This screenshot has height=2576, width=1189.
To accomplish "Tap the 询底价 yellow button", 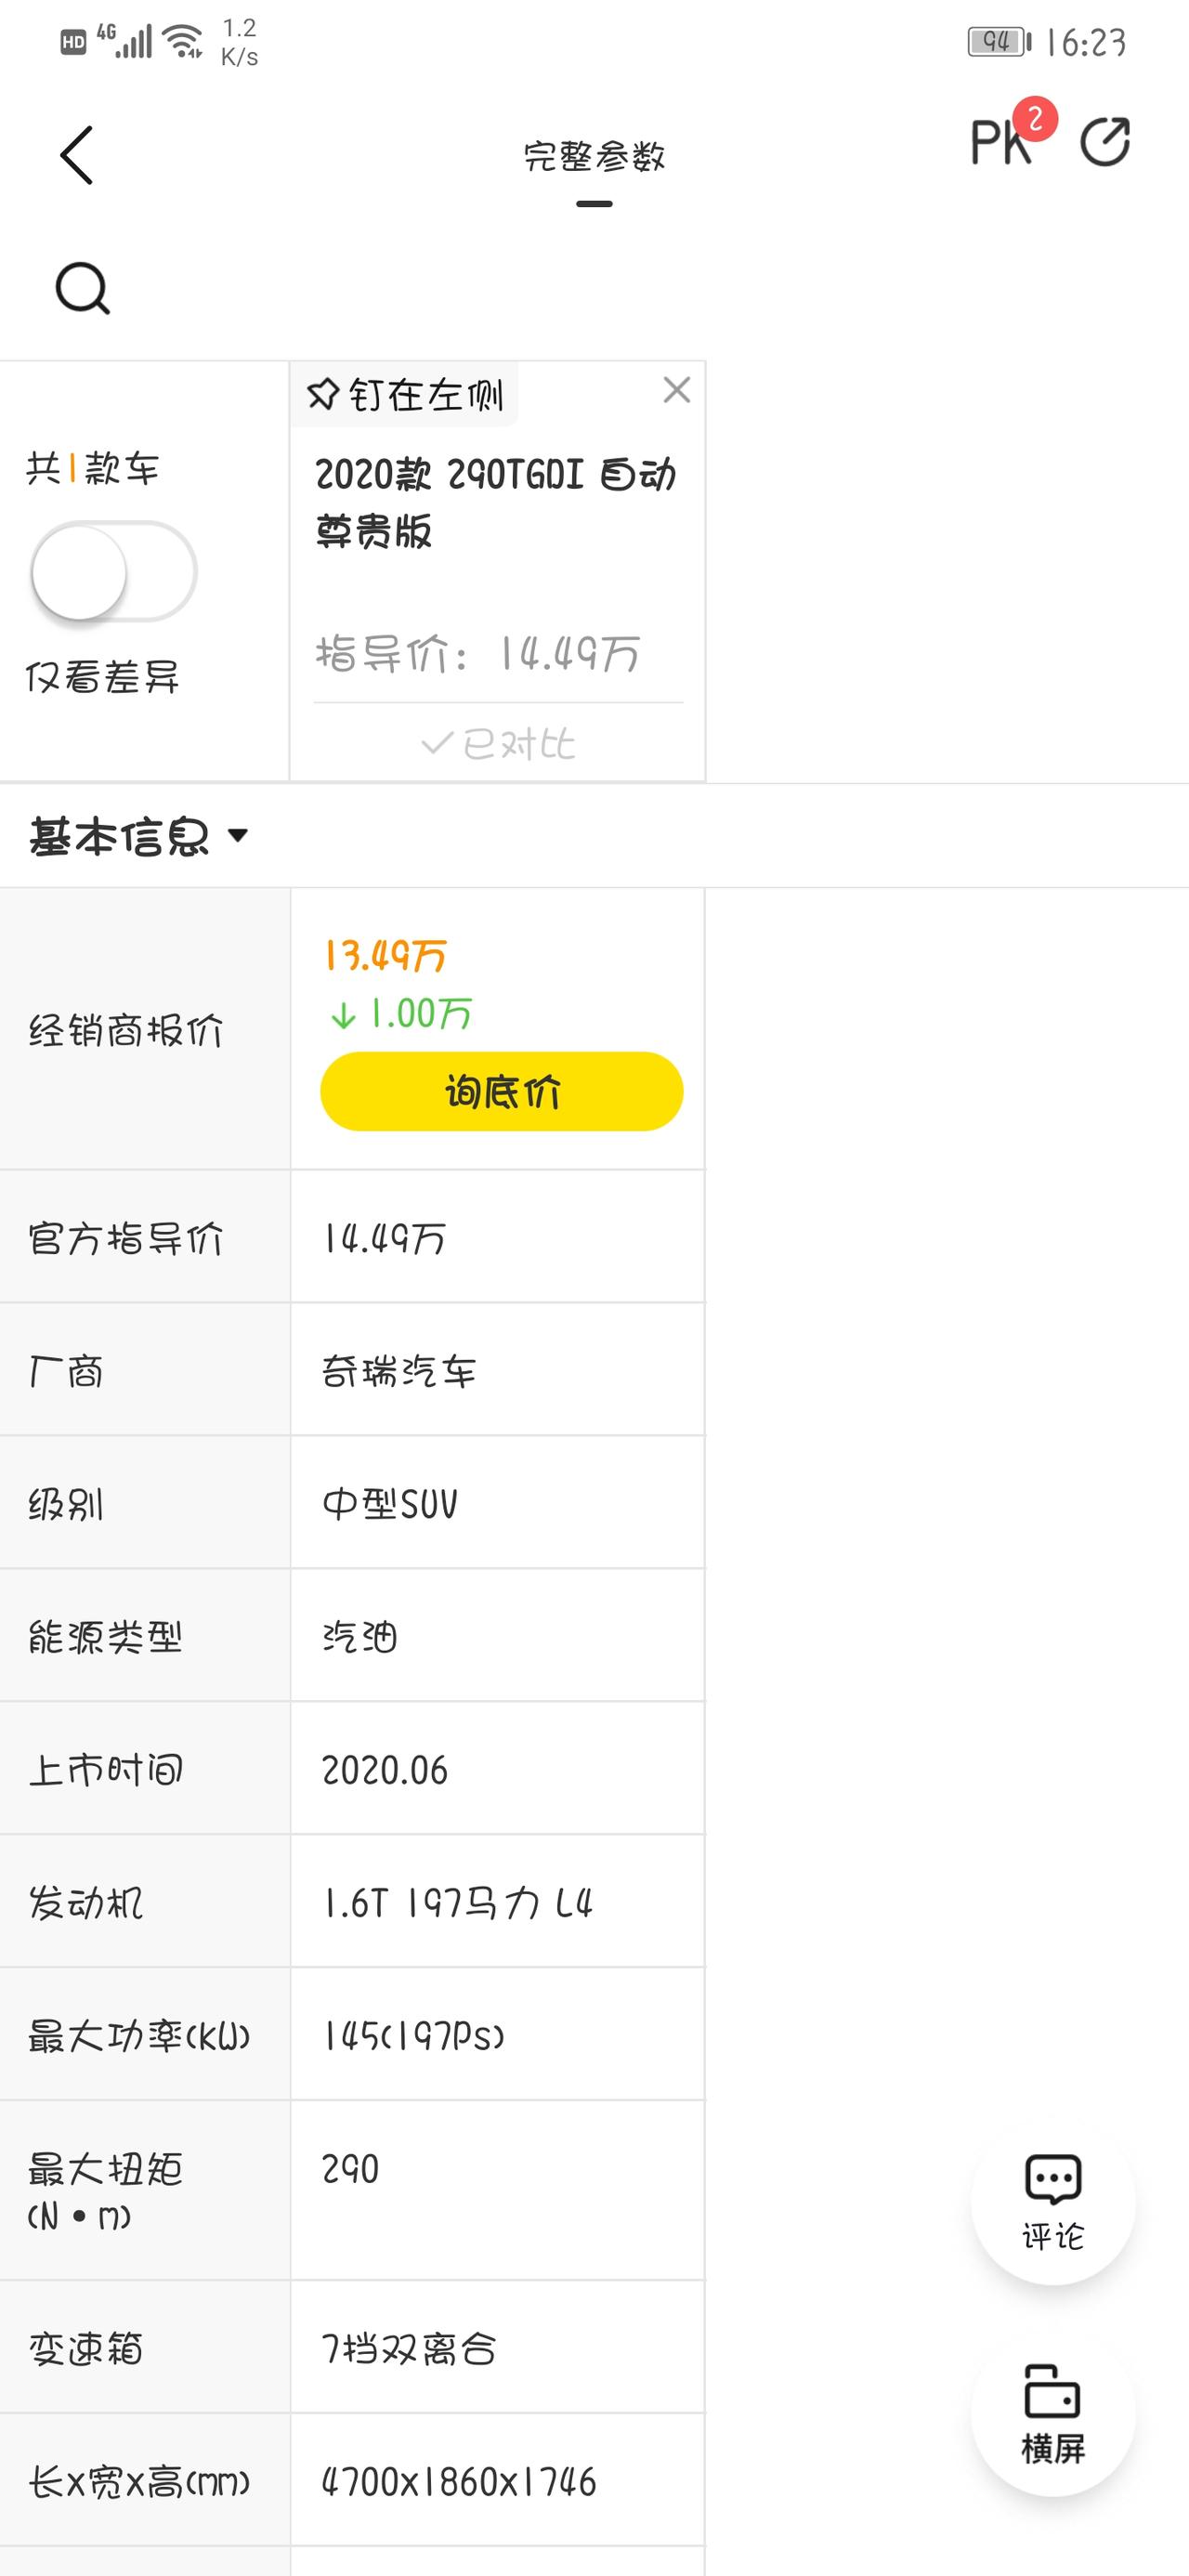I will pyautogui.click(x=502, y=1091).
